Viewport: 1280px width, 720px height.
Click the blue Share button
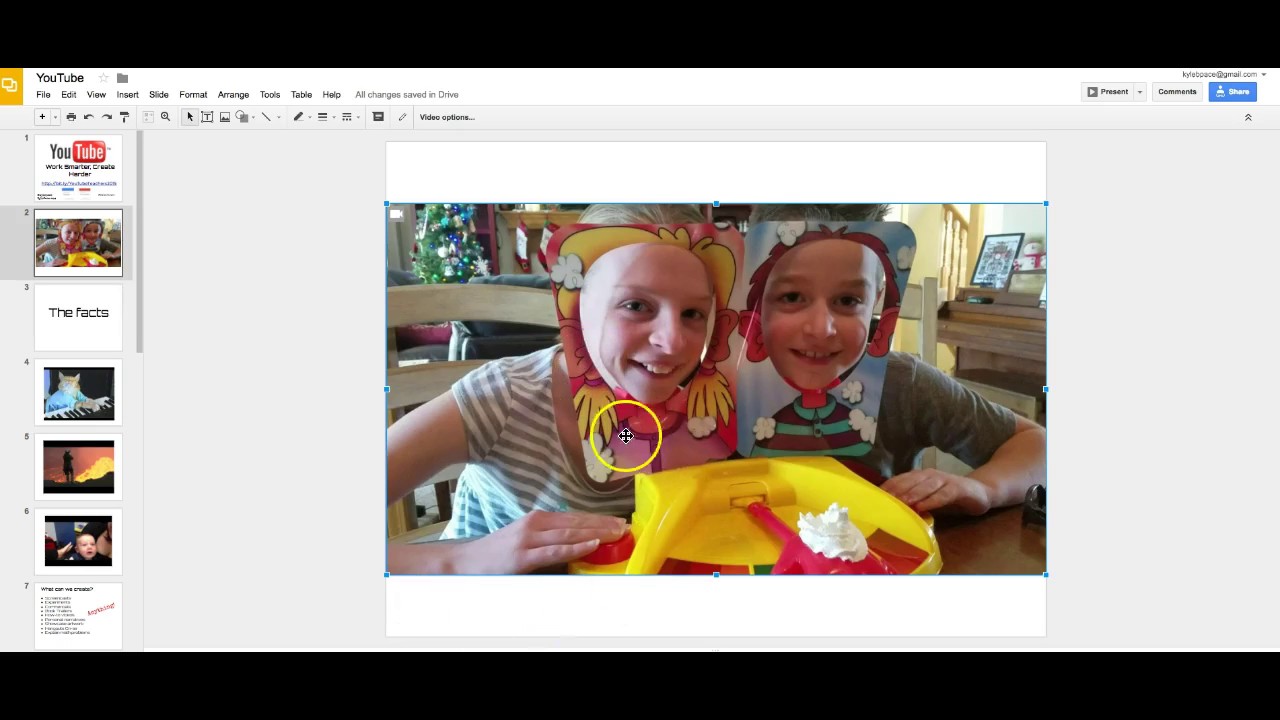(x=1232, y=92)
